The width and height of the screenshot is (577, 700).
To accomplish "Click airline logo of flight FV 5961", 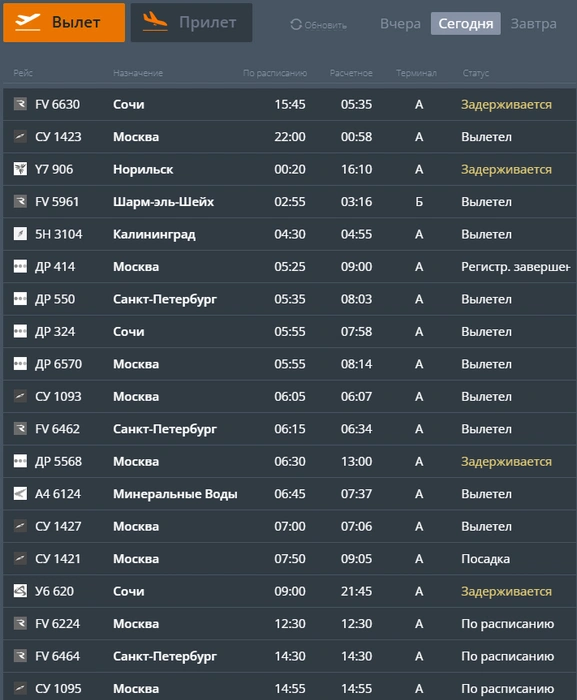I will (x=20, y=201).
